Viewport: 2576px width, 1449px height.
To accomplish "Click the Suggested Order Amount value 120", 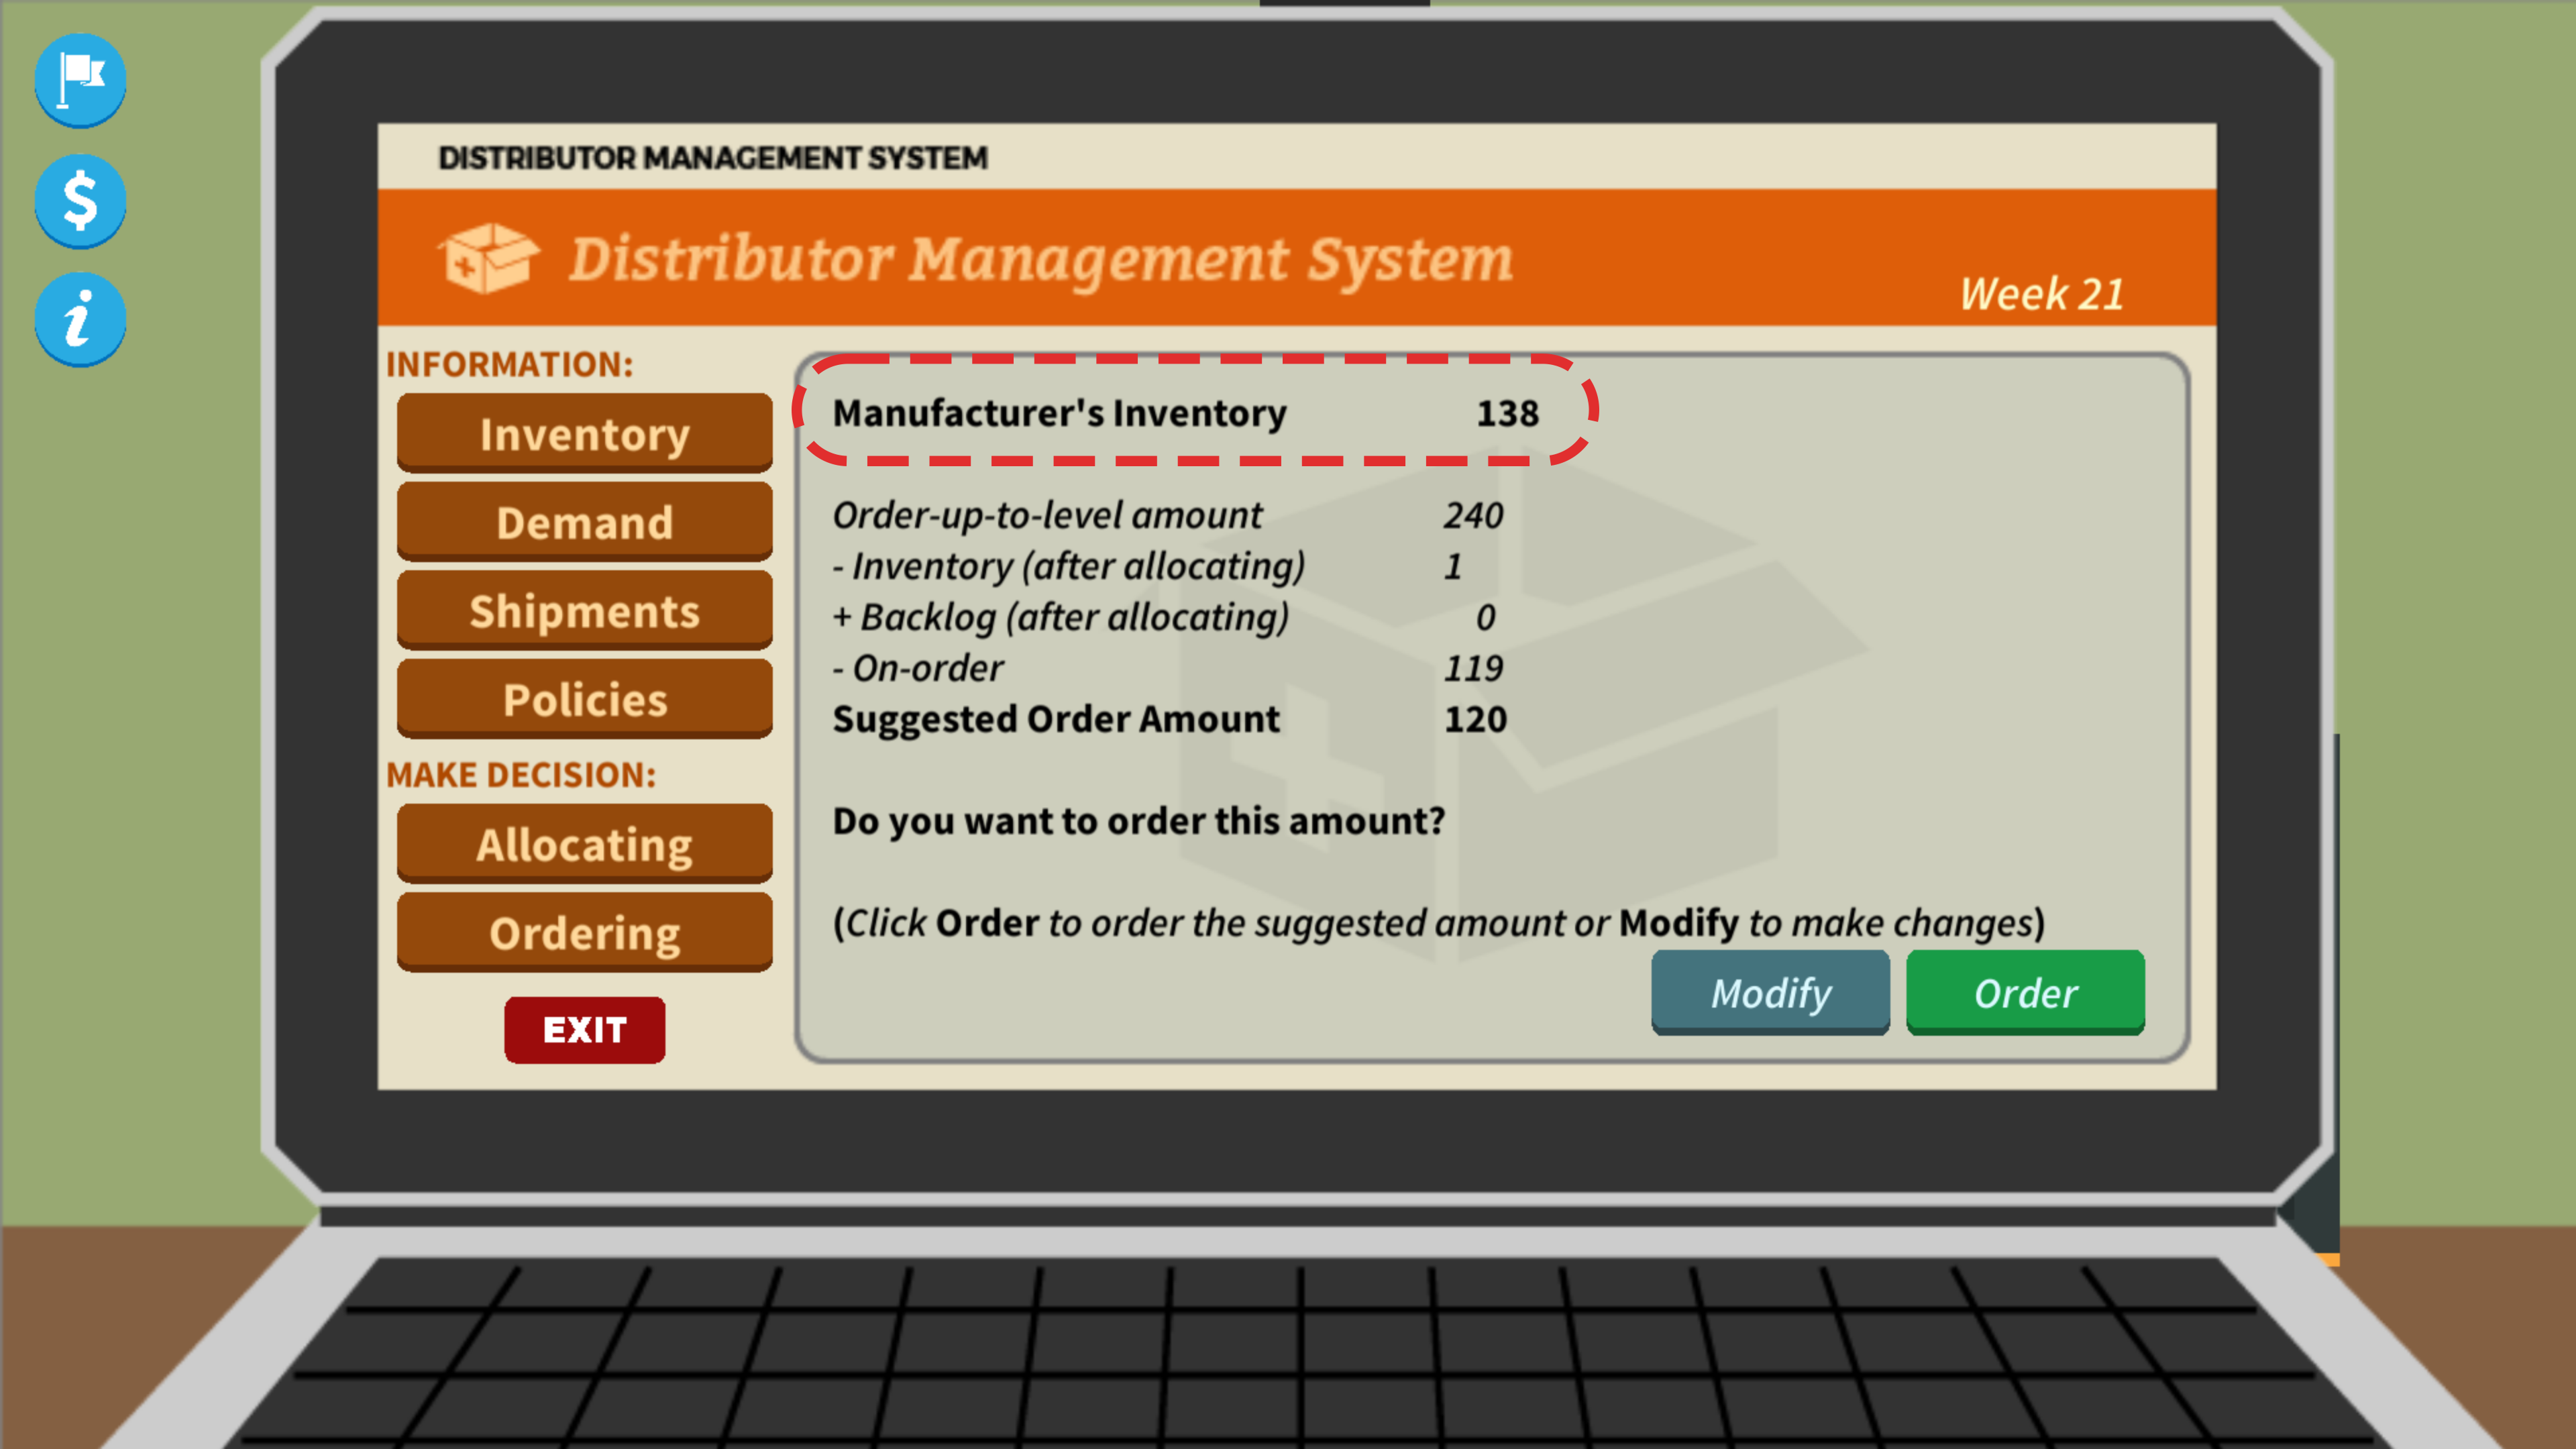I will coord(1475,719).
